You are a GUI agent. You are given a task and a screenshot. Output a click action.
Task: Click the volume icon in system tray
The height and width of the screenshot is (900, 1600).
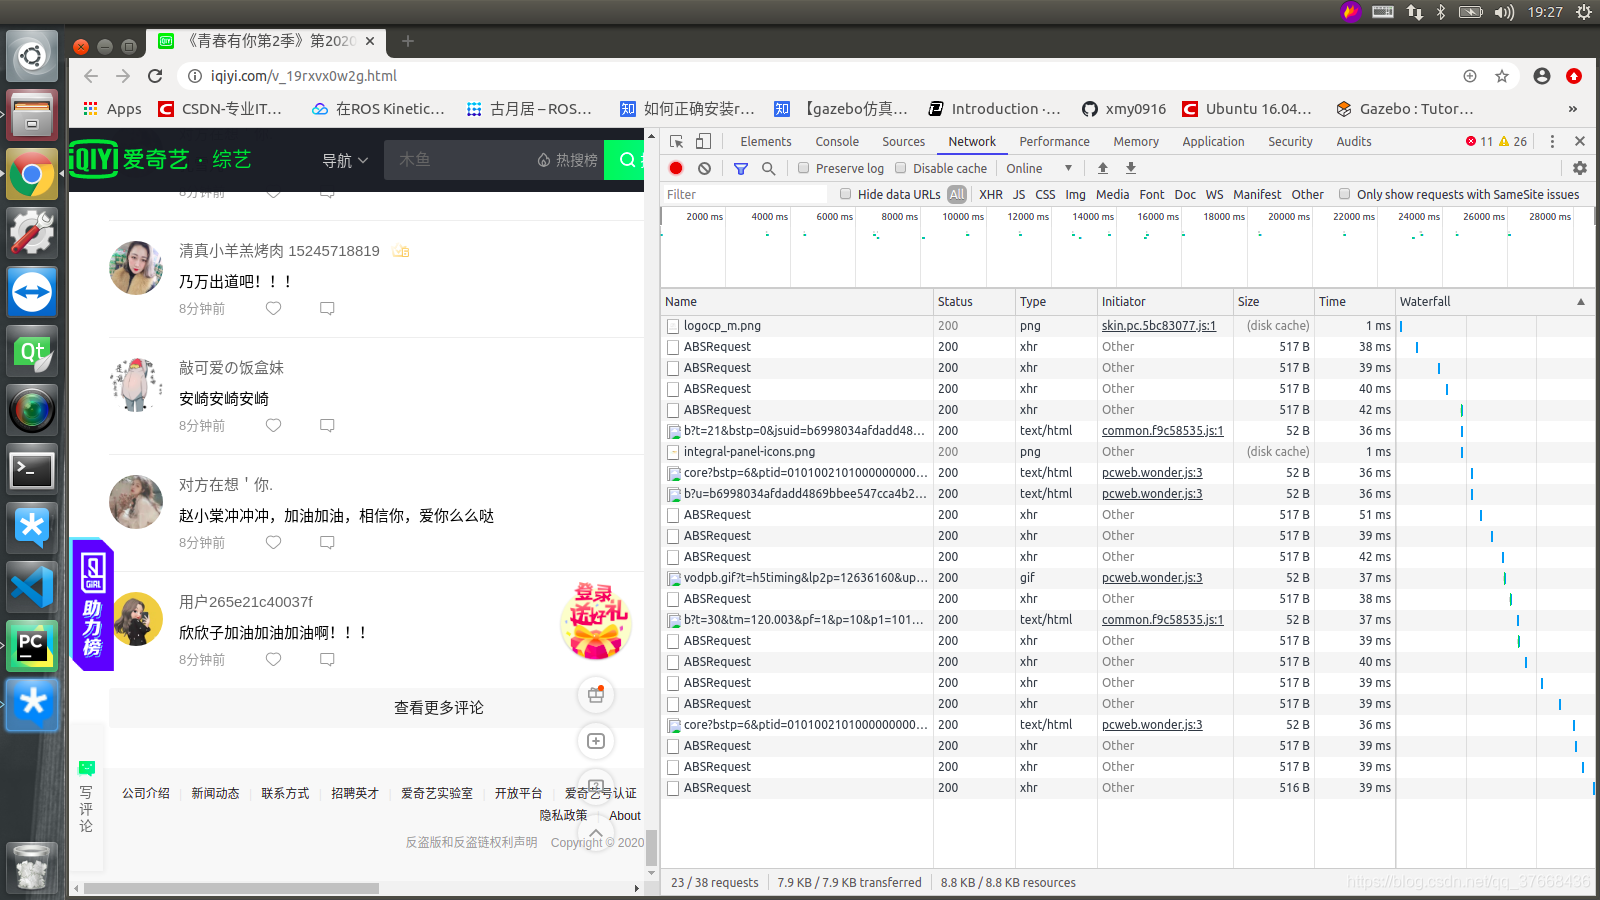(1504, 12)
